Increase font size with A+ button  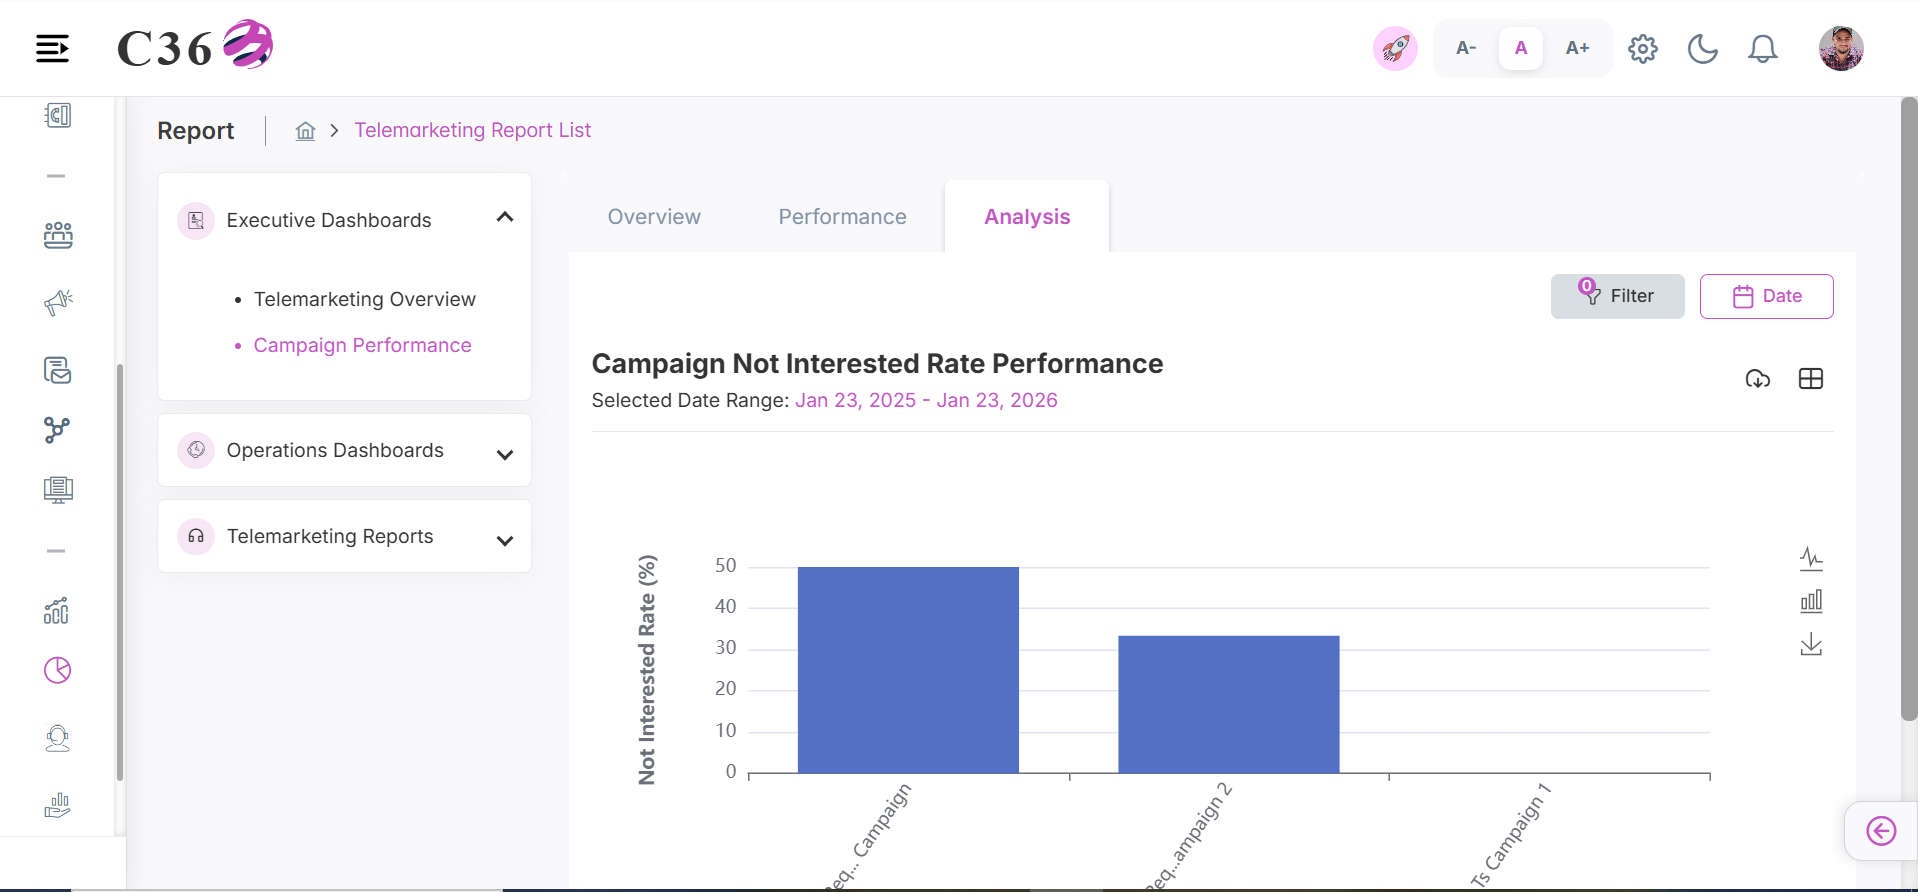pos(1577,48)
